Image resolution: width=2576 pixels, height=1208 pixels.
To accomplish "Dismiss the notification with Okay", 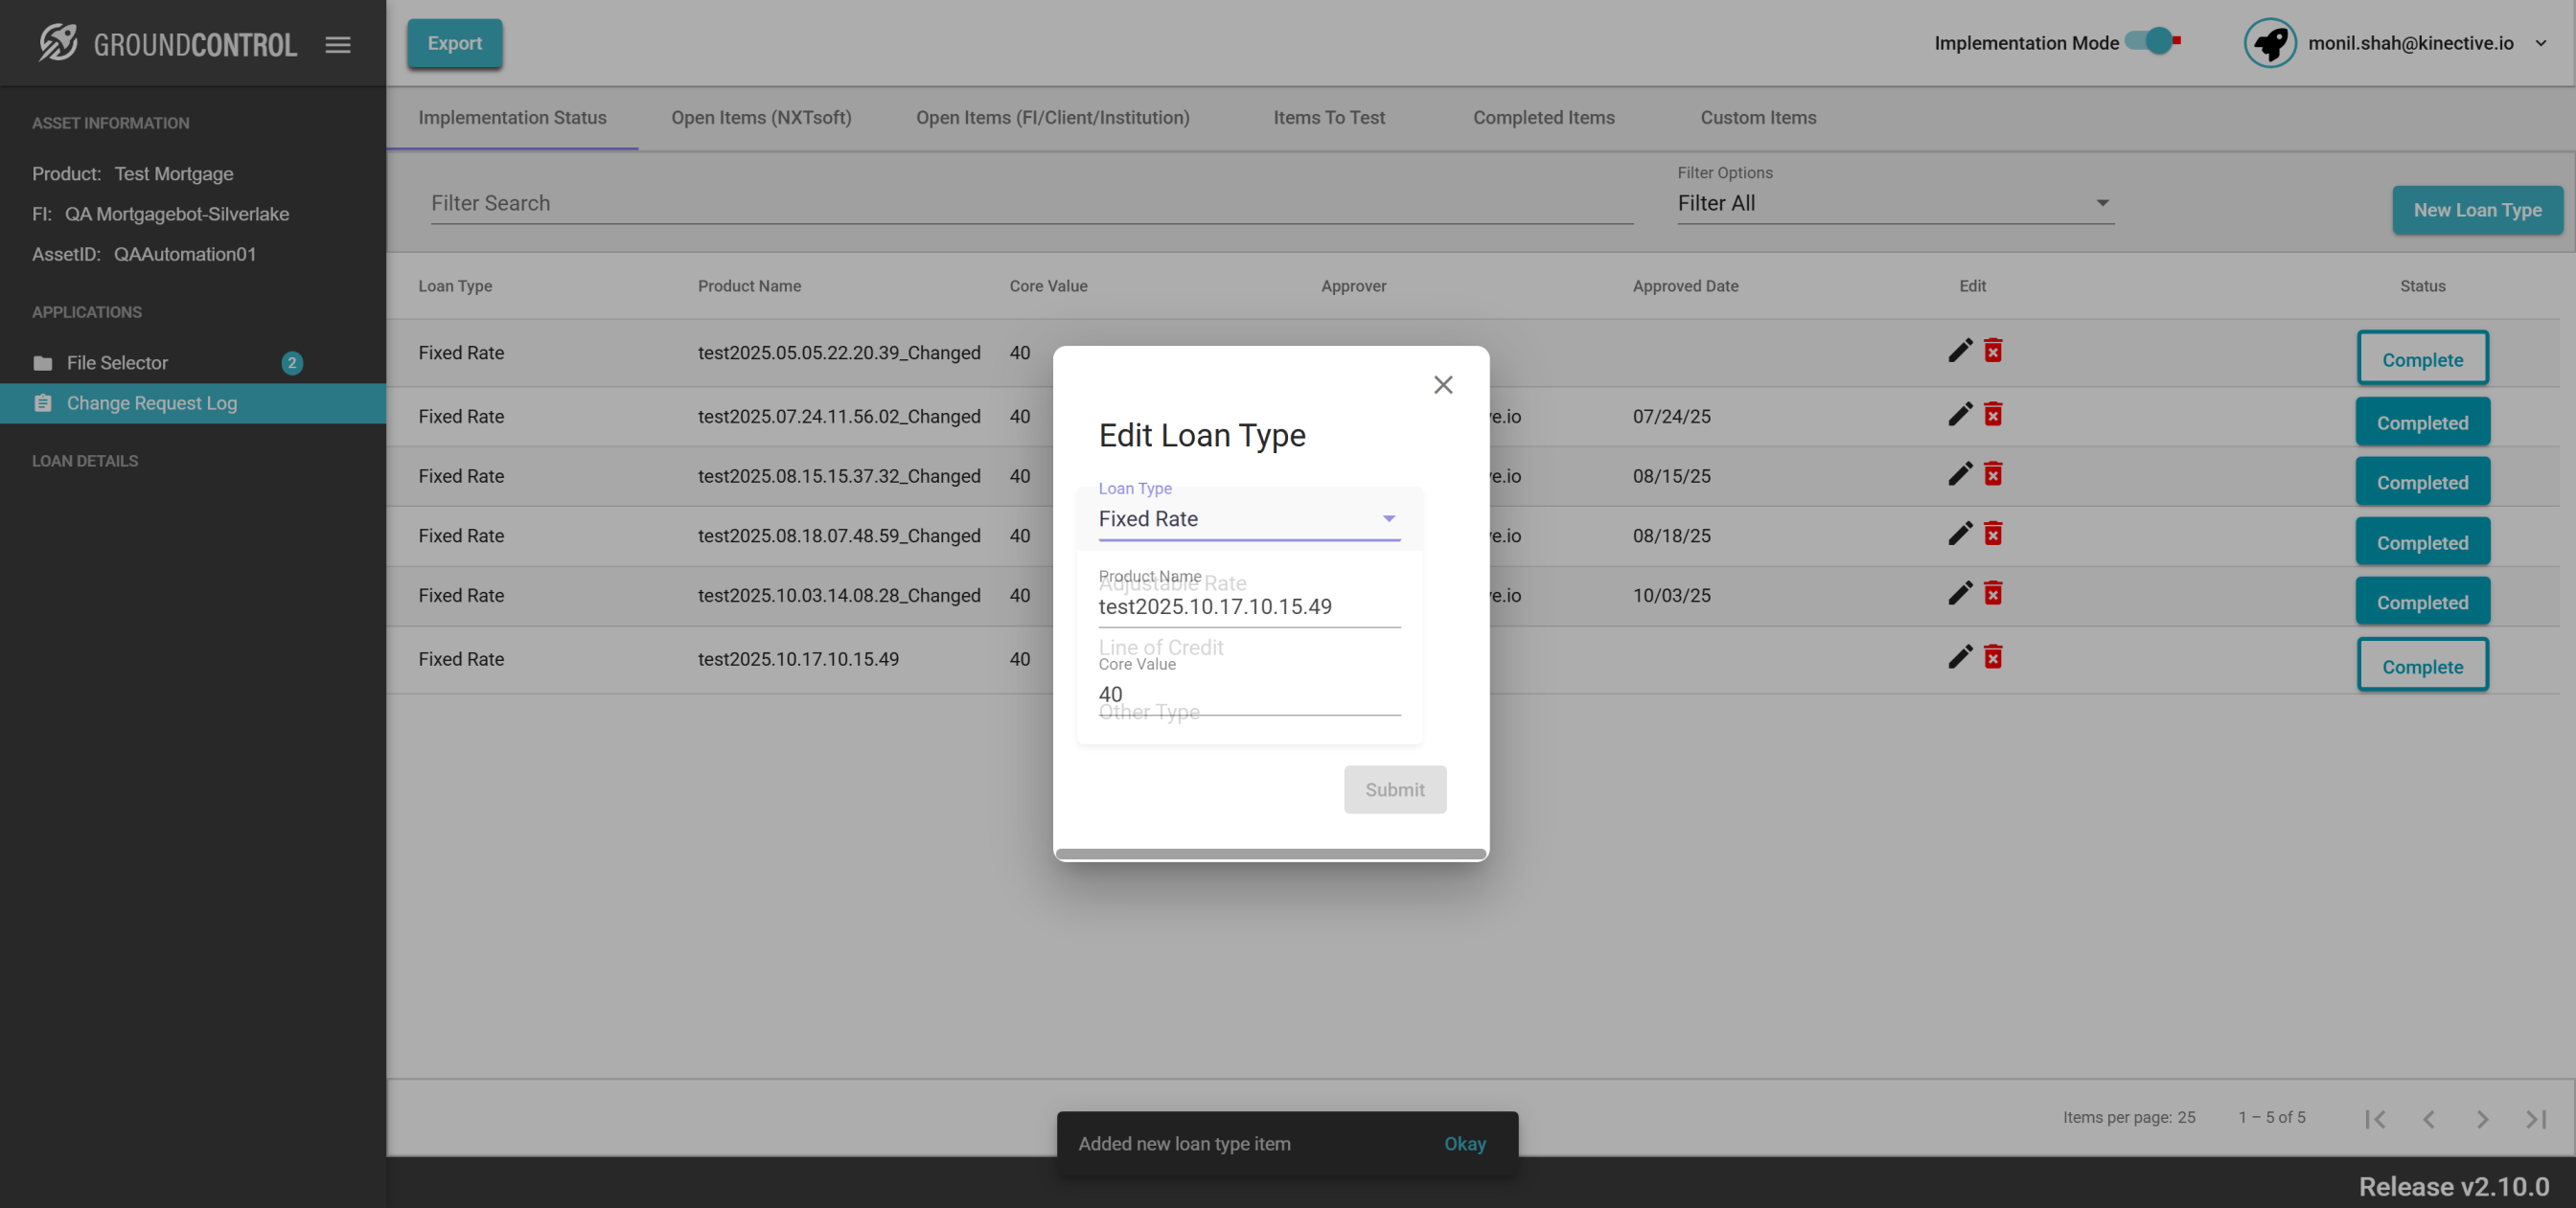I will point(1464,1143).
